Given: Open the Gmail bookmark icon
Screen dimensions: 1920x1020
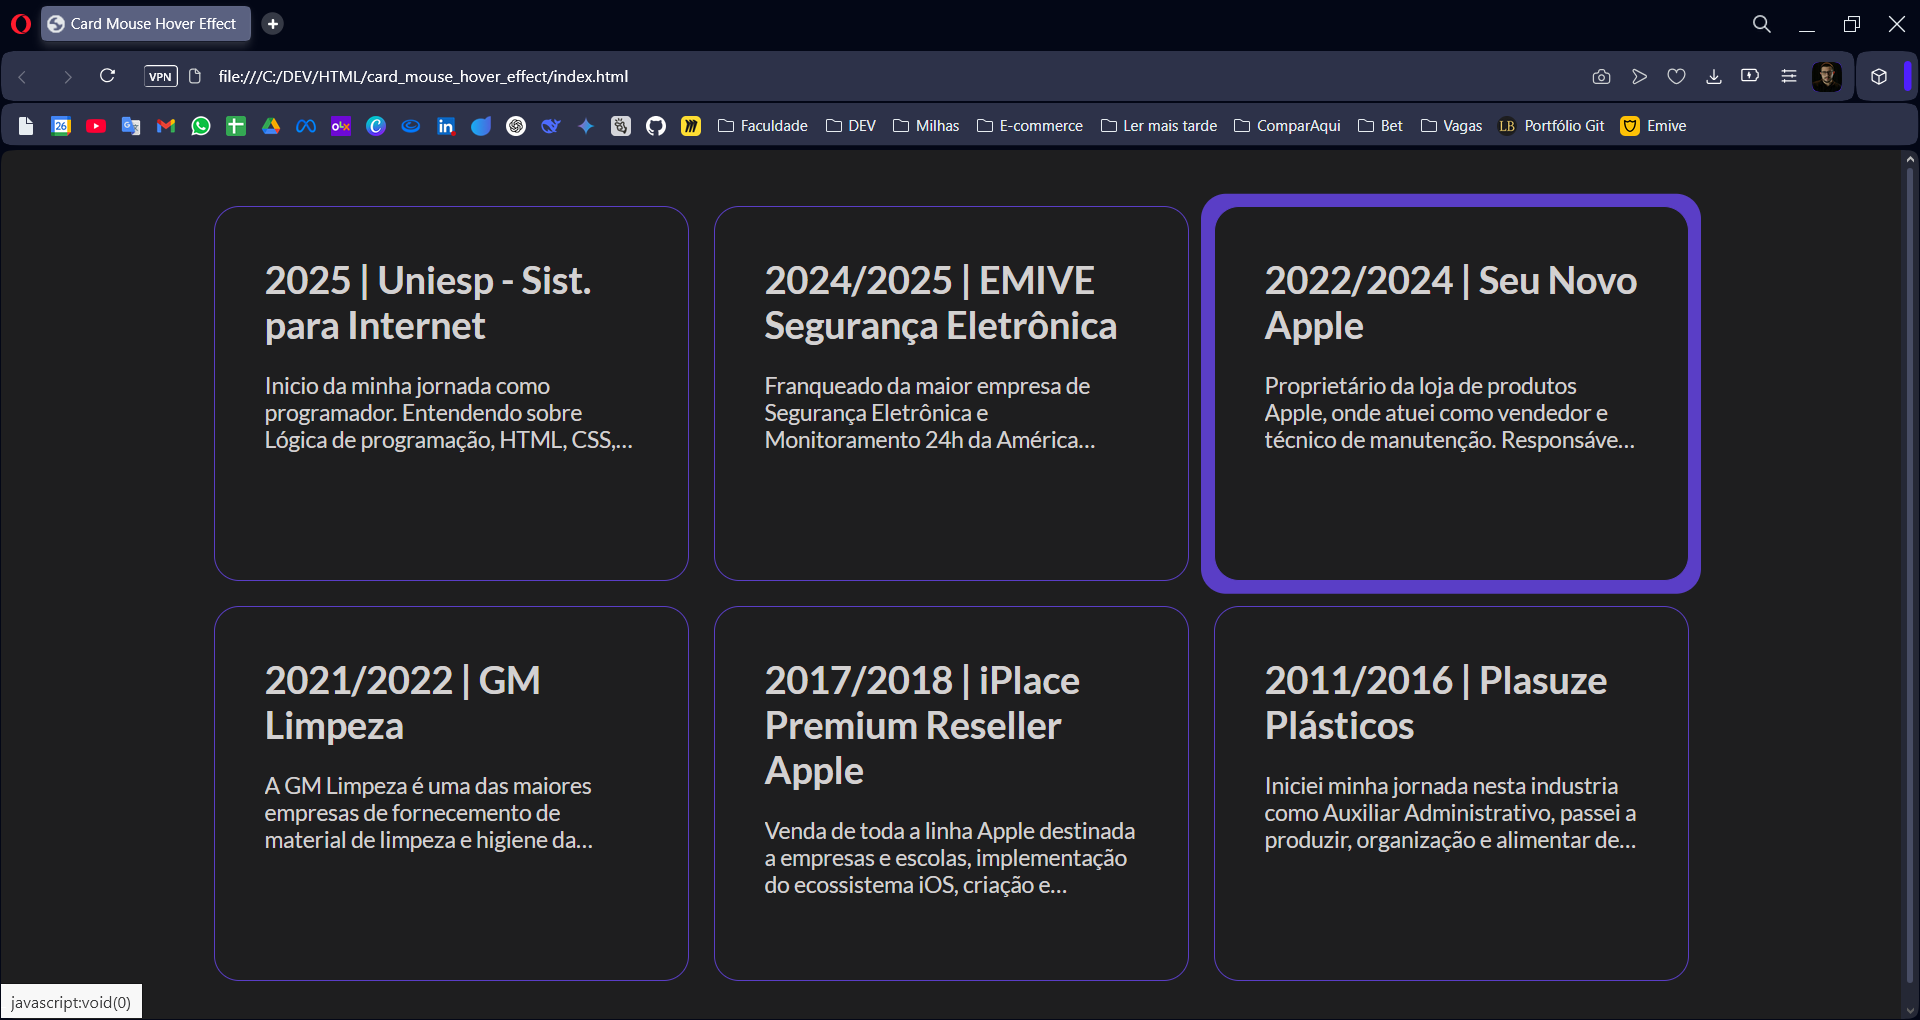Looking at the screenshot, I should (166, 126).
